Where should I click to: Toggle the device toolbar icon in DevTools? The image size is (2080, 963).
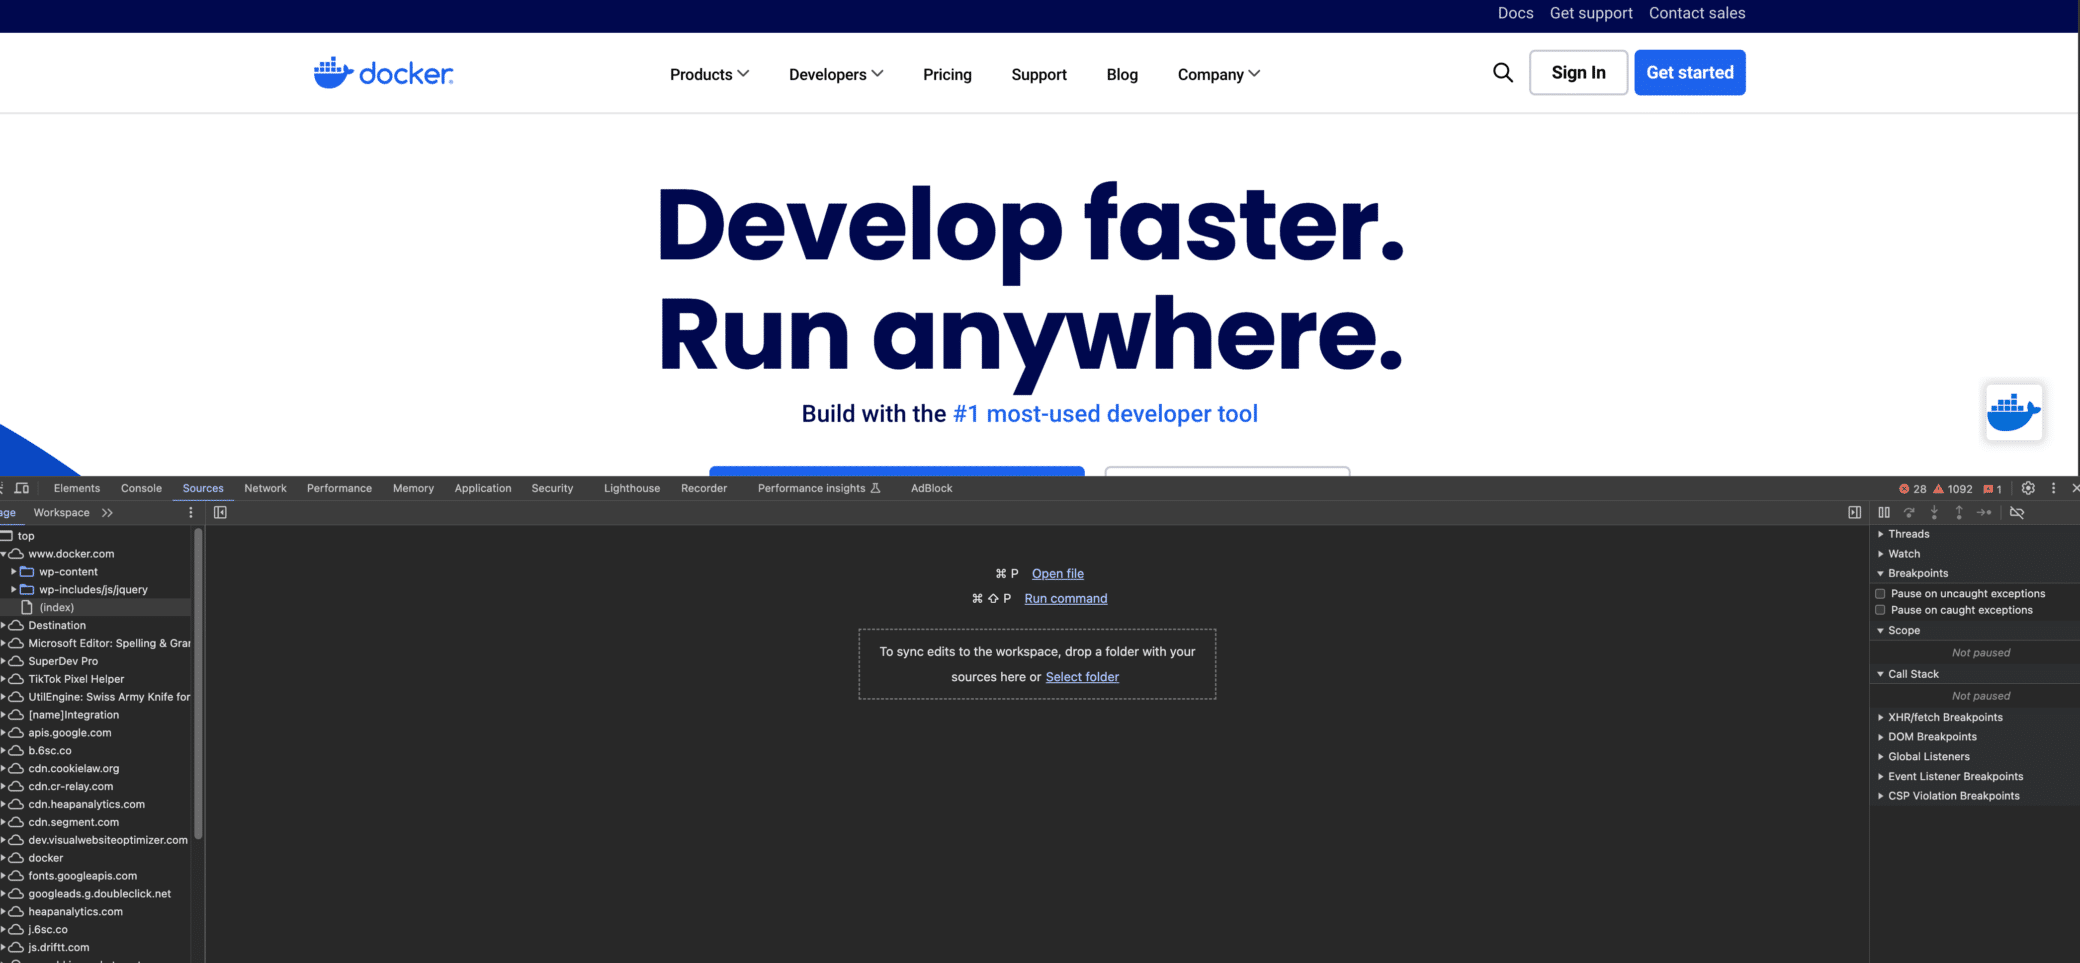22,488
